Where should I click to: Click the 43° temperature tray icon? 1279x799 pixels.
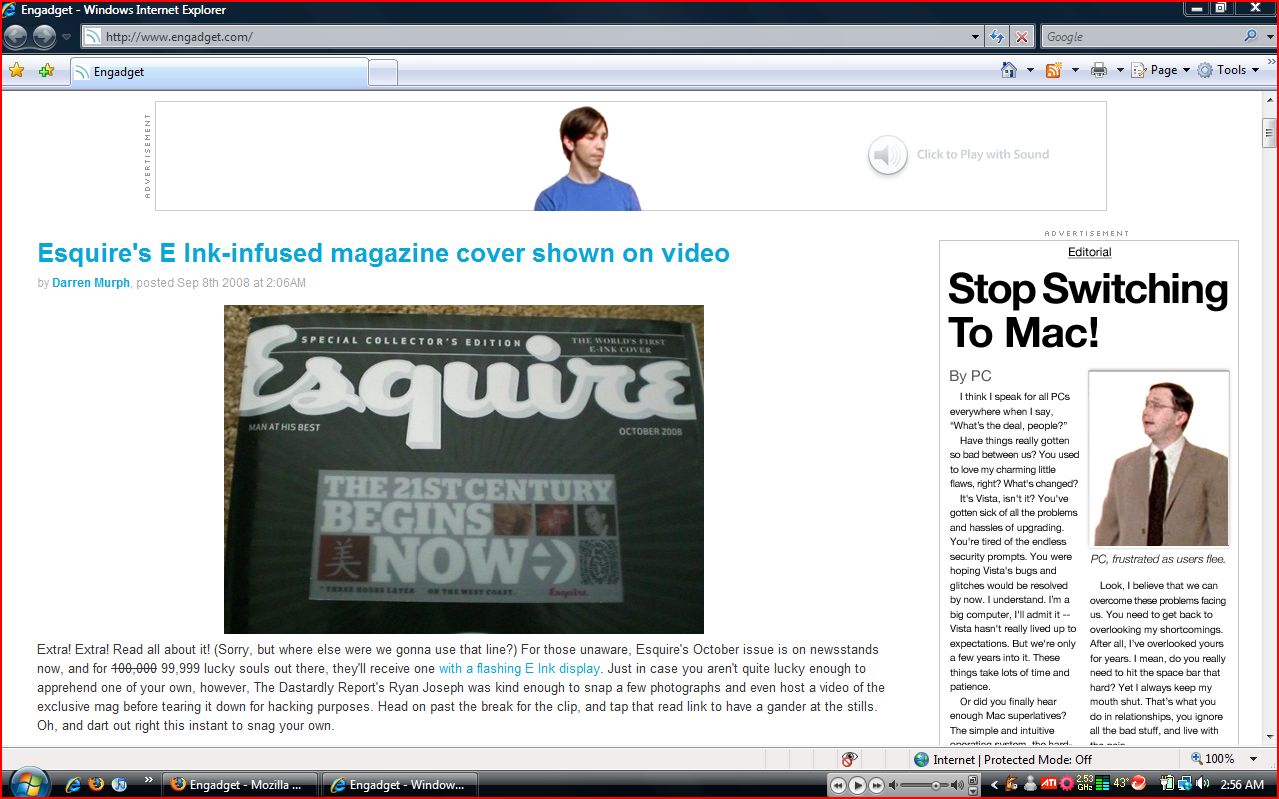point(1121,784)
